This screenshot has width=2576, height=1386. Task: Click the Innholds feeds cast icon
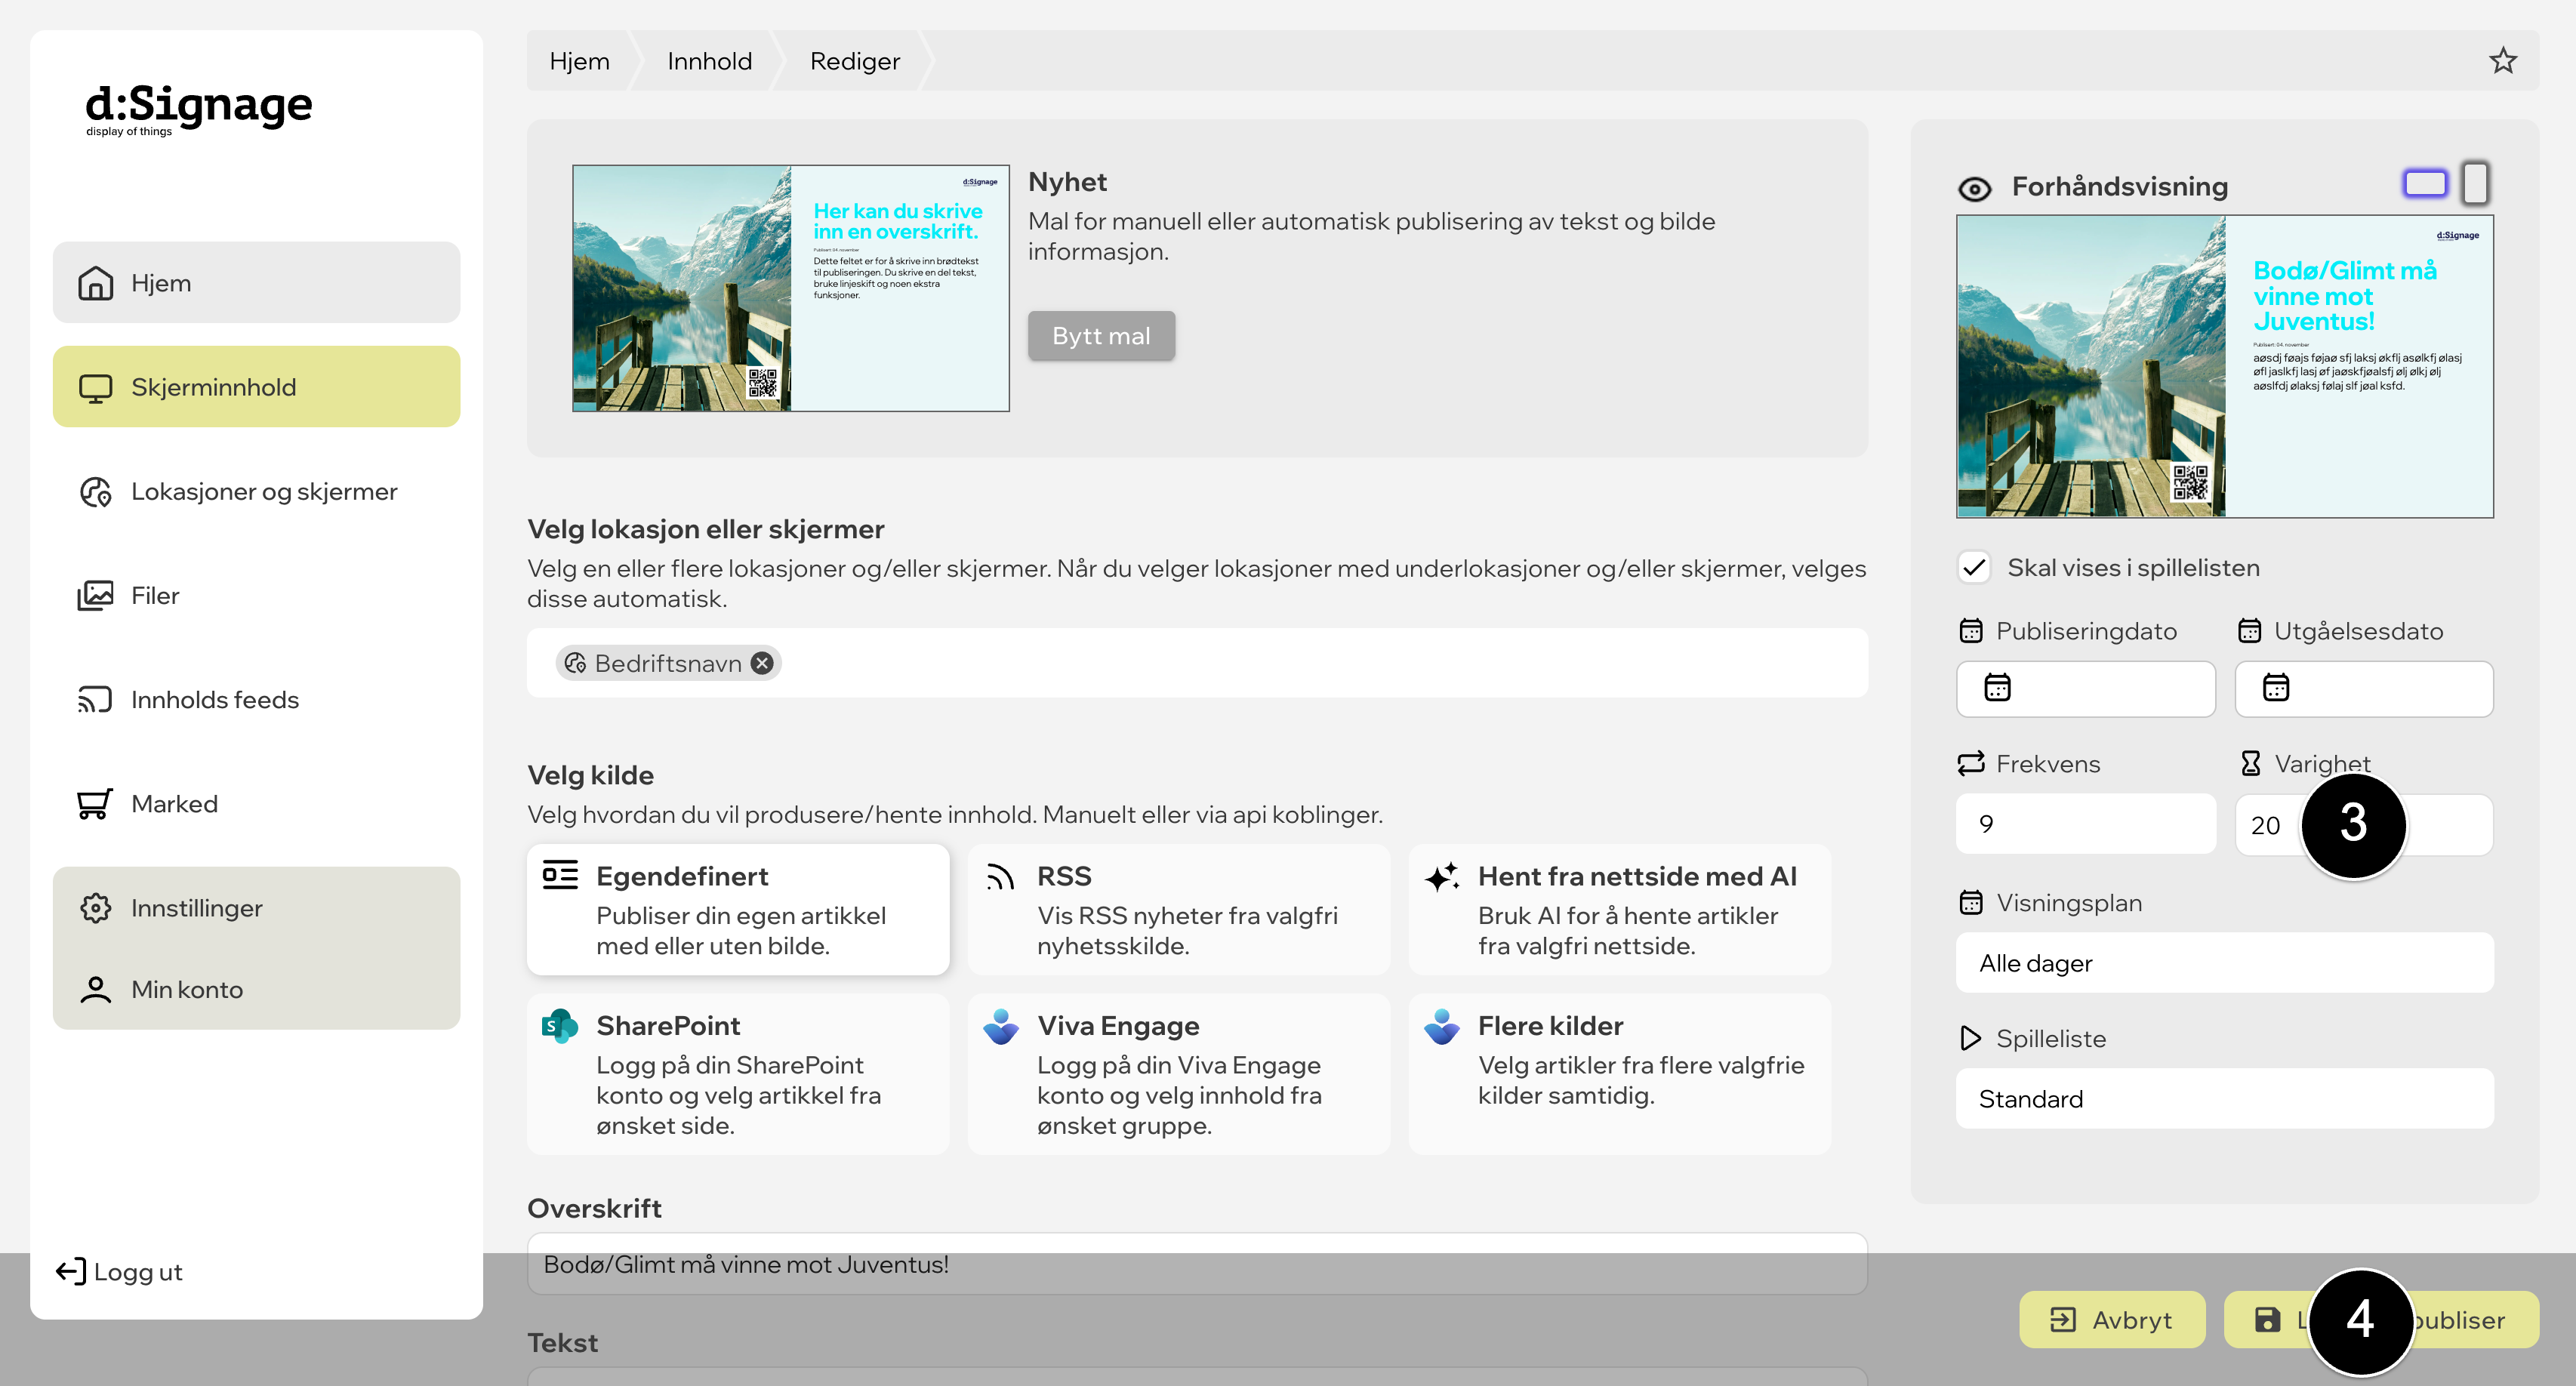95,699
